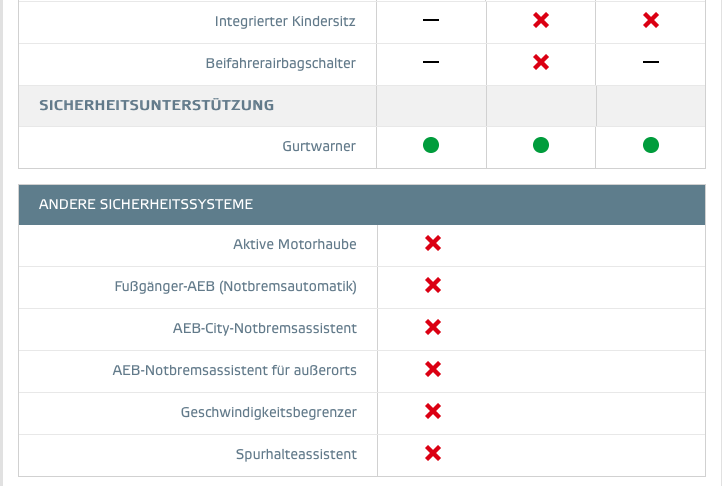Click red X for Fußgänger-AEB row
Screen dimensions: 722x486
click(x=433, y=285)
